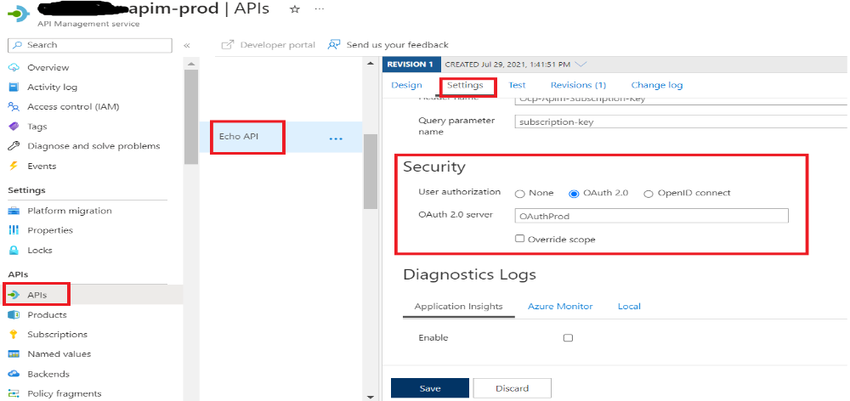Click the Diagnose and solve problems wrench icon
The width and height of the screenshot is (850, 401).
point(14,146)
